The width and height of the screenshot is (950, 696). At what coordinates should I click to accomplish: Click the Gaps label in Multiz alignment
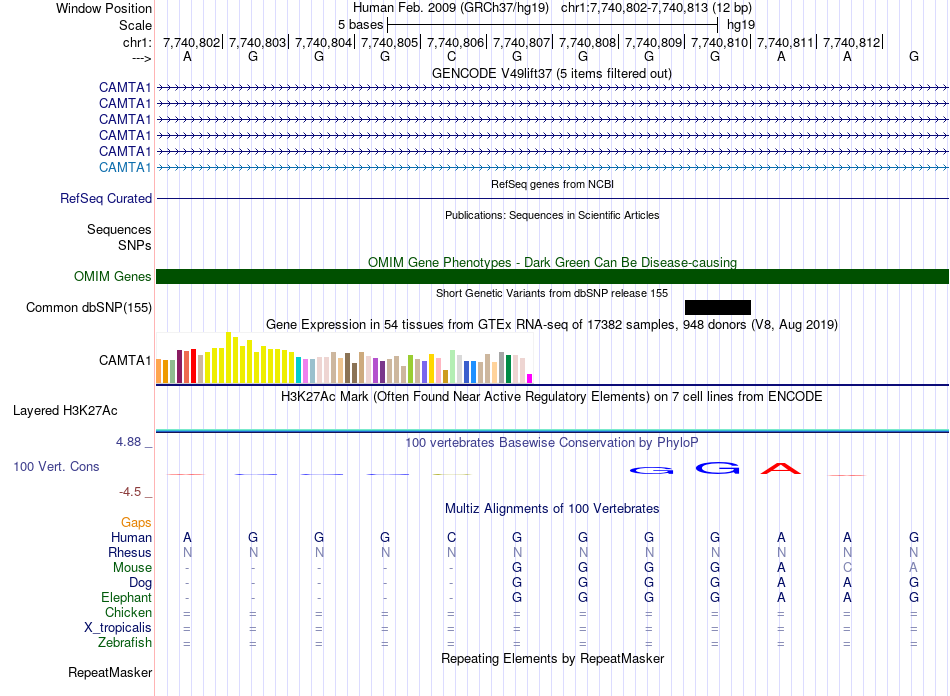click(136, 522)
